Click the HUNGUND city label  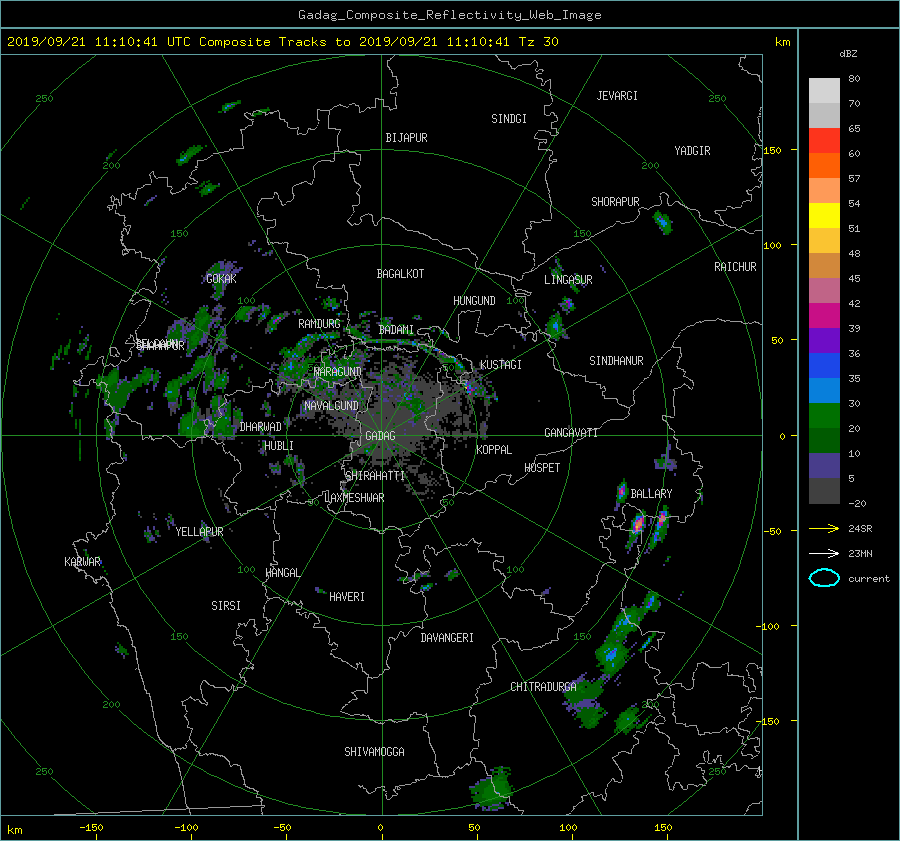pyautogui.click(x=474, y=301)
